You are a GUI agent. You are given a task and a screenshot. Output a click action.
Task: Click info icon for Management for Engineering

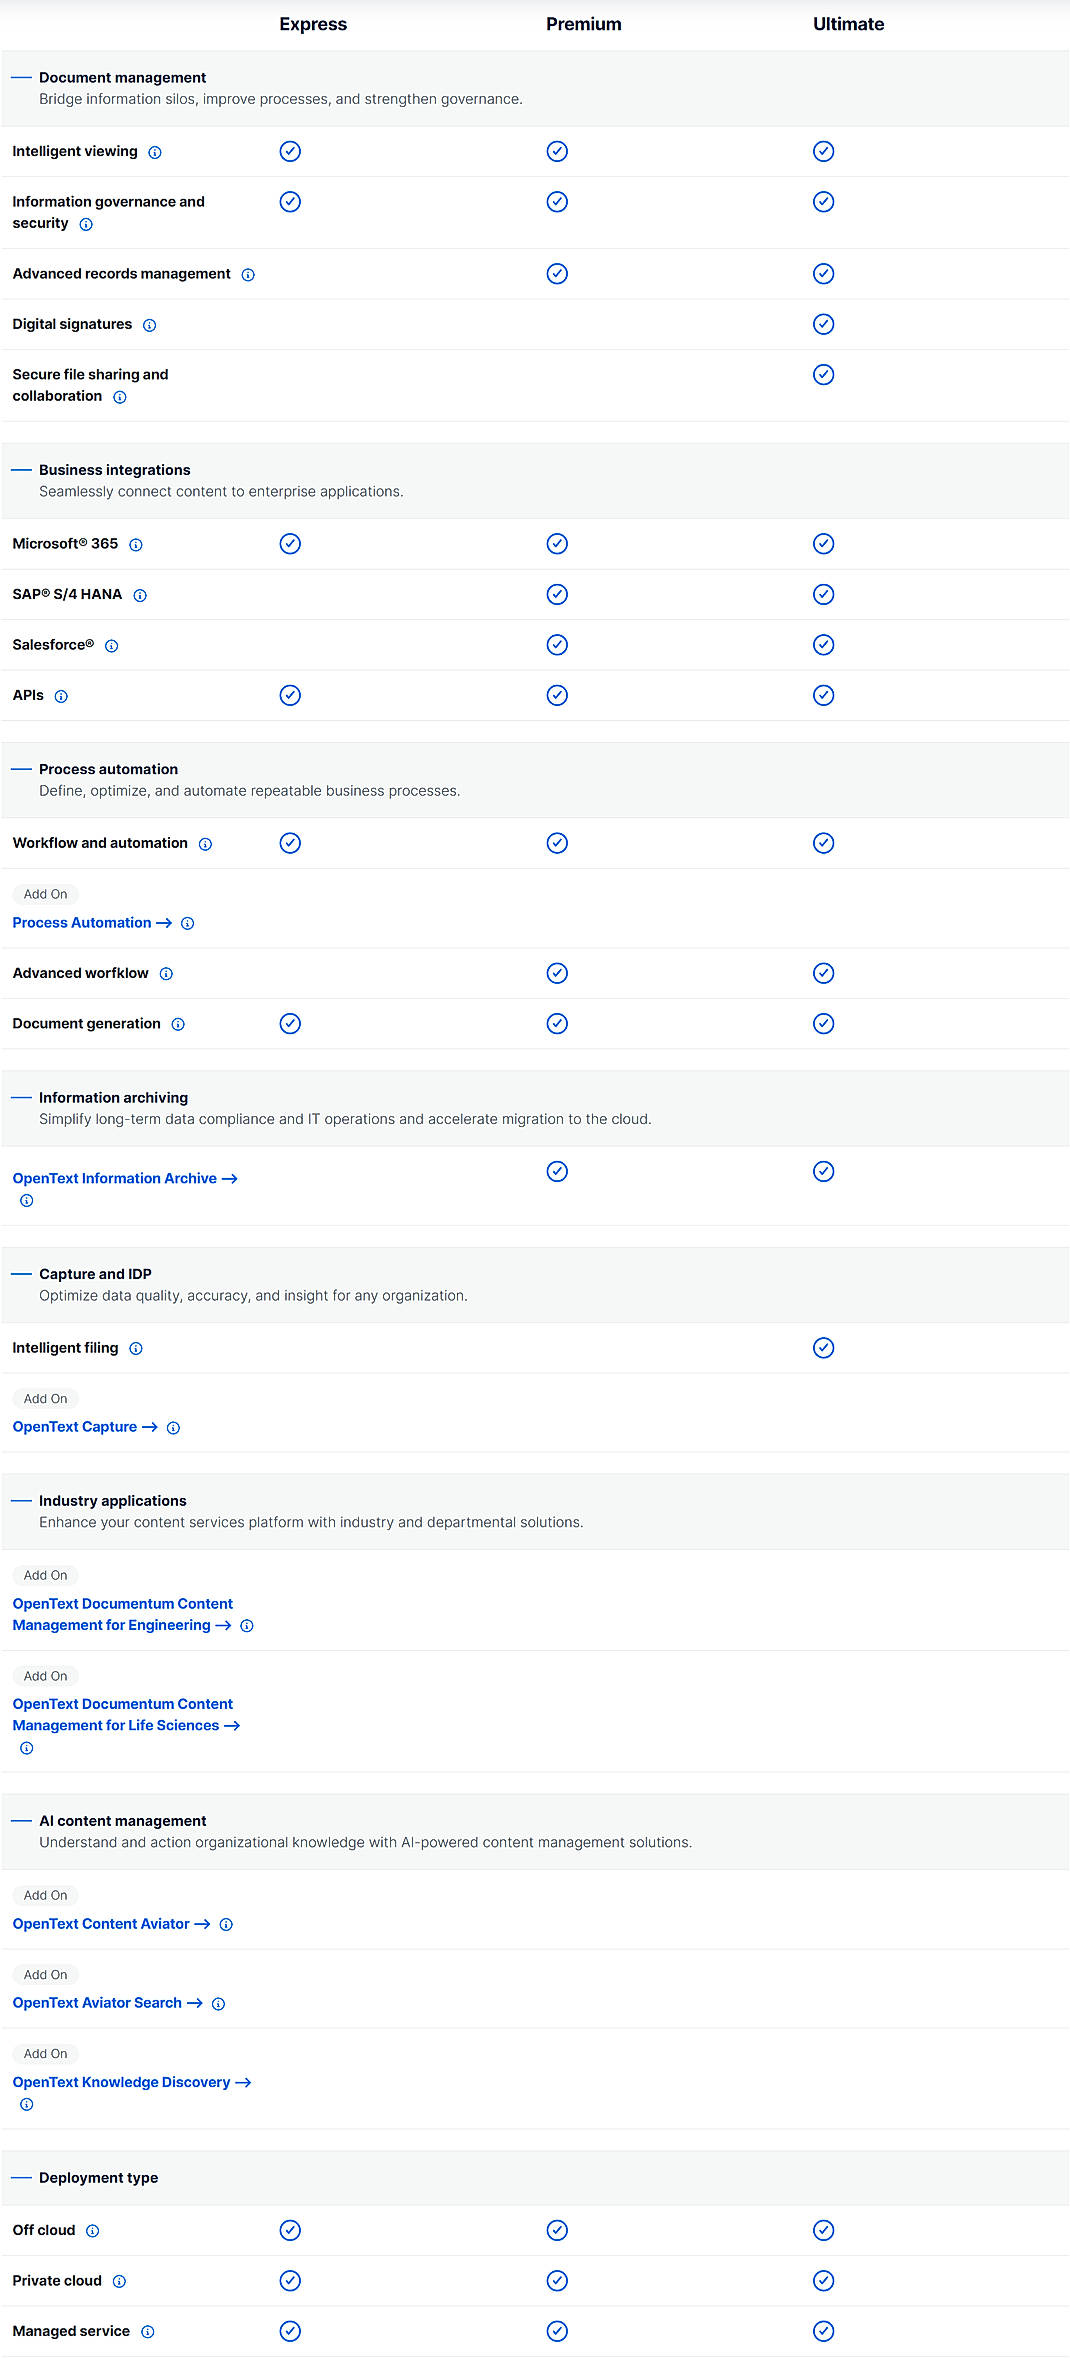pos(247,1626)
